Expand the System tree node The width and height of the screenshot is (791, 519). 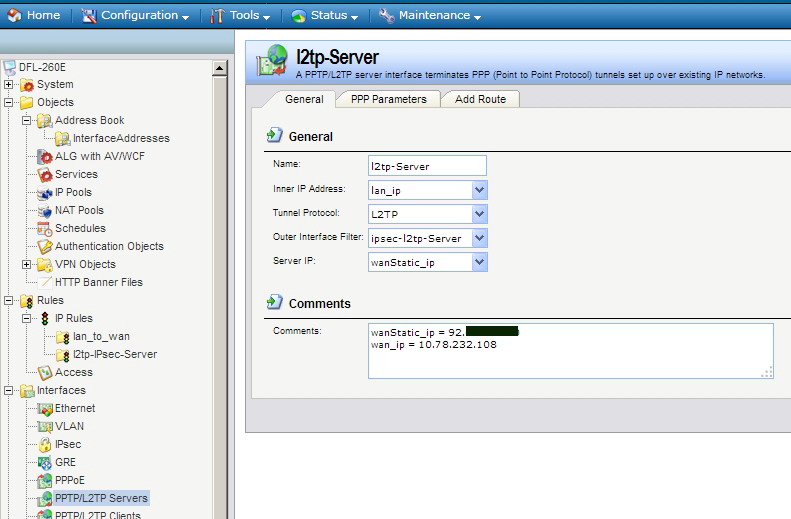pyautogui.click(x=9, y=84)
